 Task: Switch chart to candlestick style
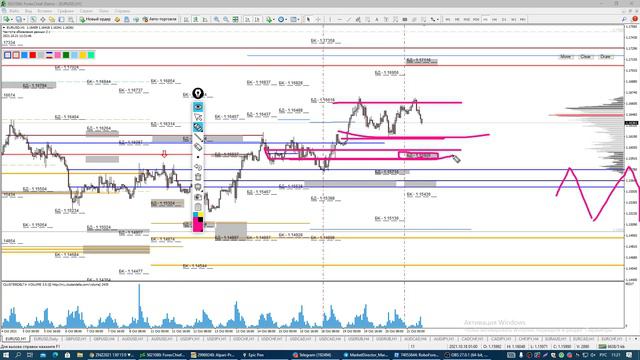coord(196,19)
